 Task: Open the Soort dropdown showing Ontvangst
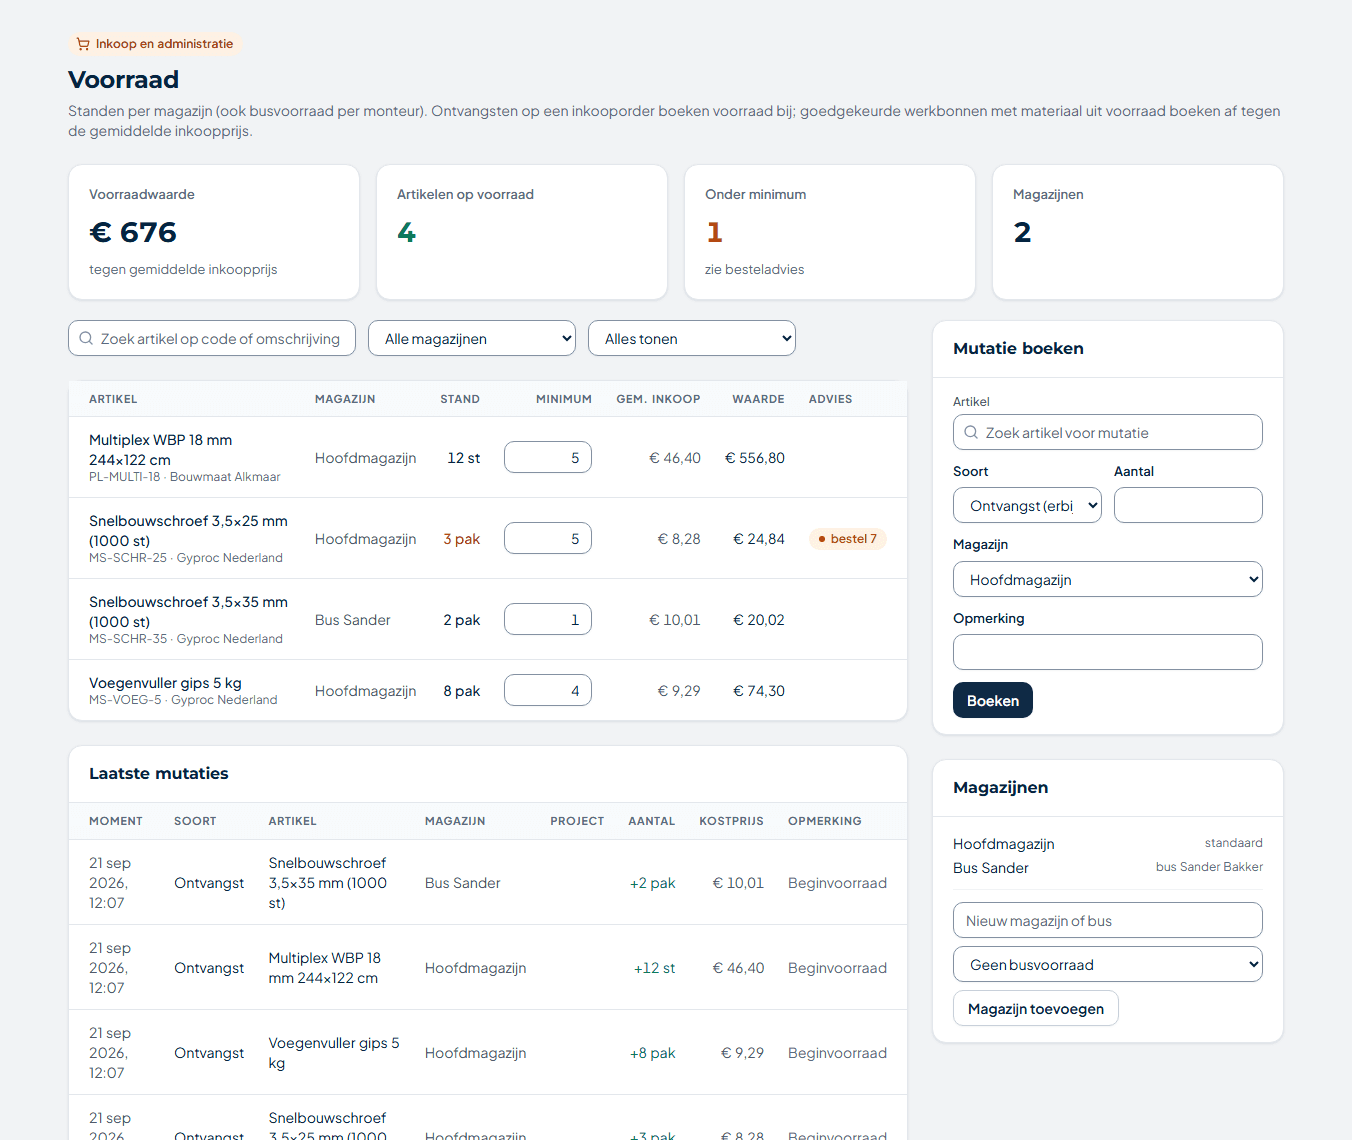(x=1028, y=505)
